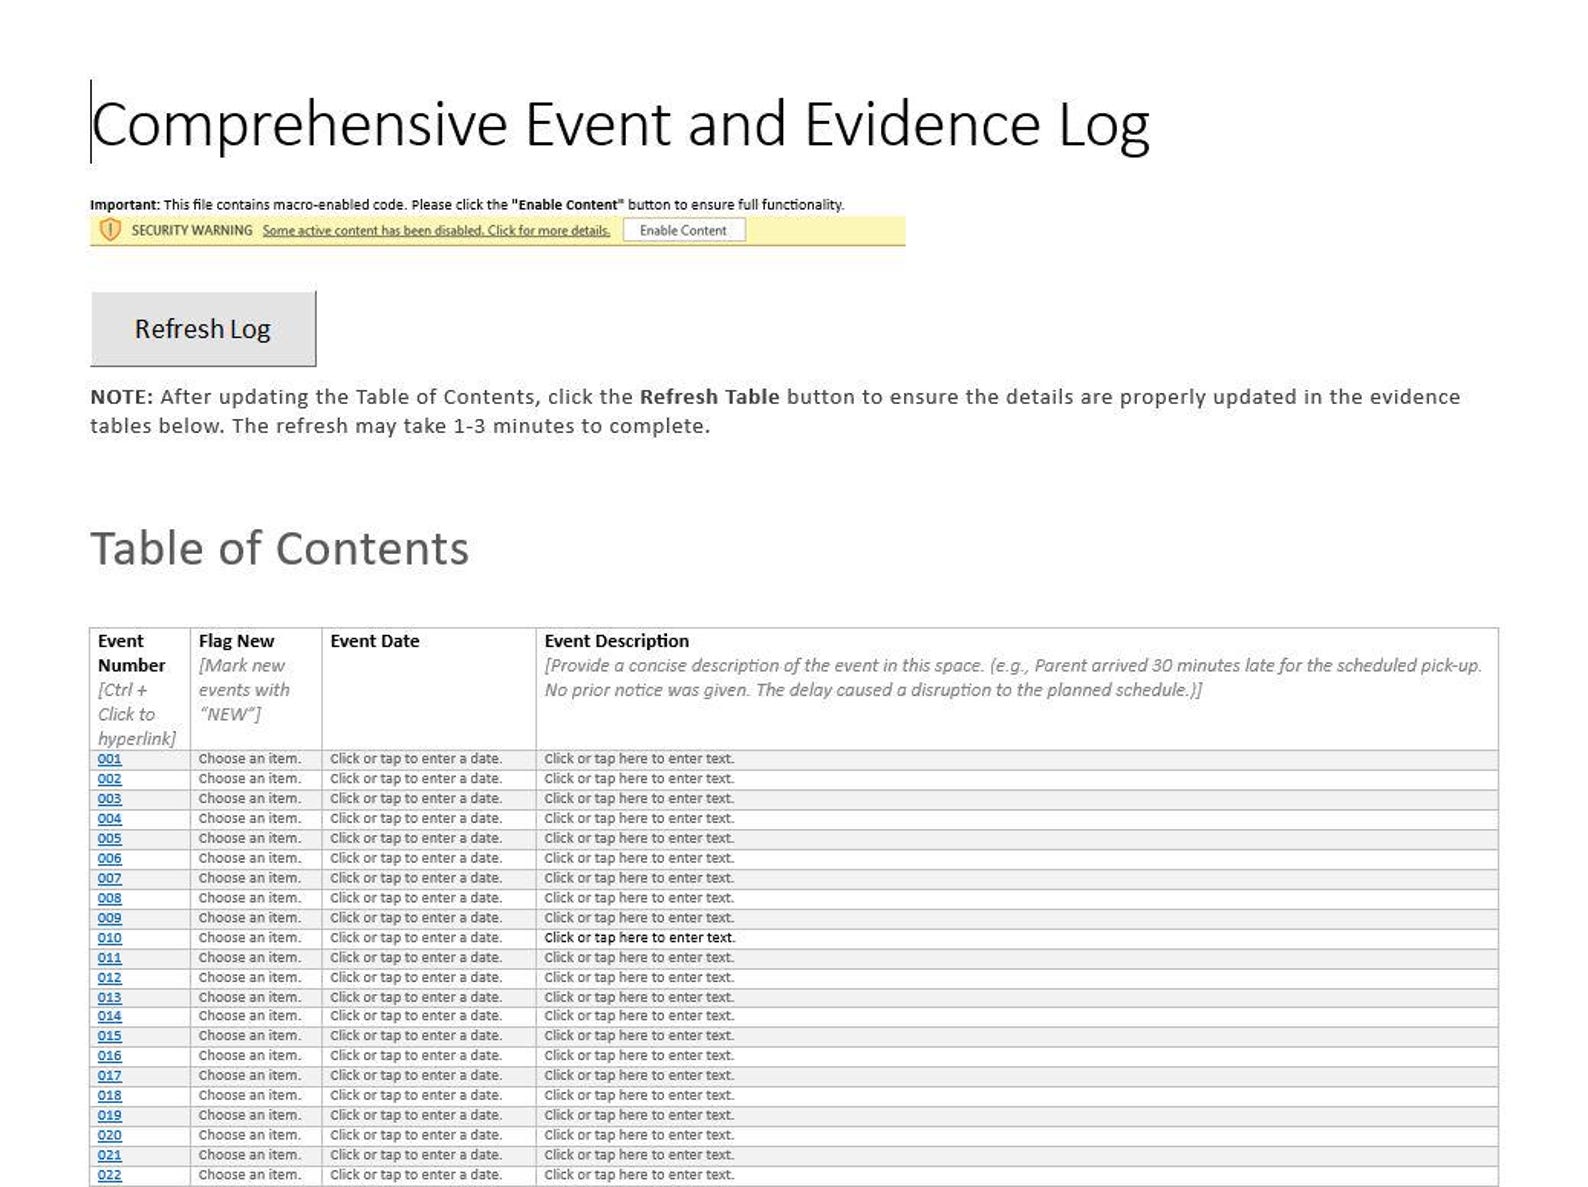Image resolution: width=1588 pixels, height=1187 pixels.
Task: Open the Flag New dropdown for event 021
Action: [x=250, y=1155]
